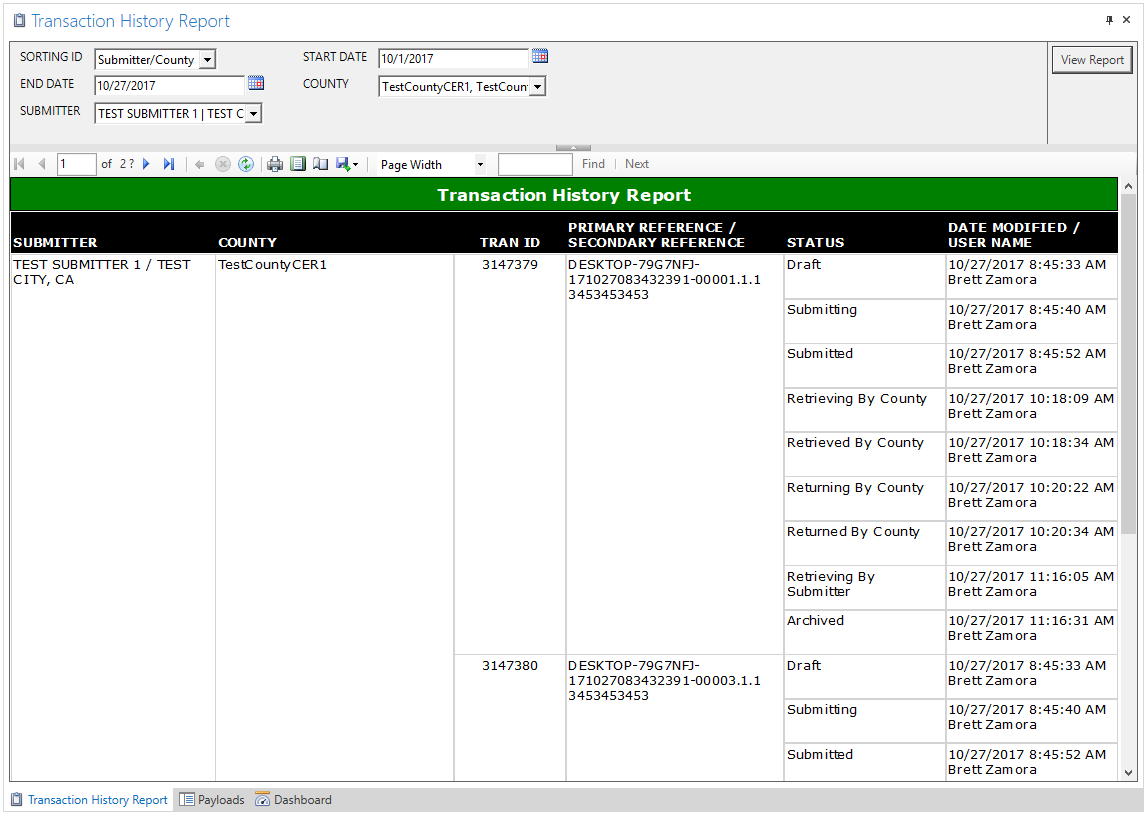Viewport: 1144px width, 815px height.
Task: Click the find text input box
Action: 535,164
